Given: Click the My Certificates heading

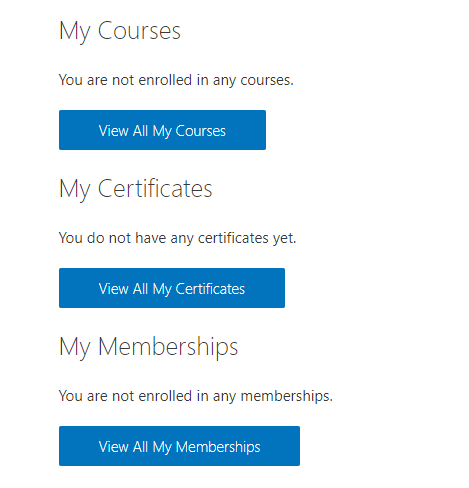Looking at the screenshot, I should coord(136,189).
